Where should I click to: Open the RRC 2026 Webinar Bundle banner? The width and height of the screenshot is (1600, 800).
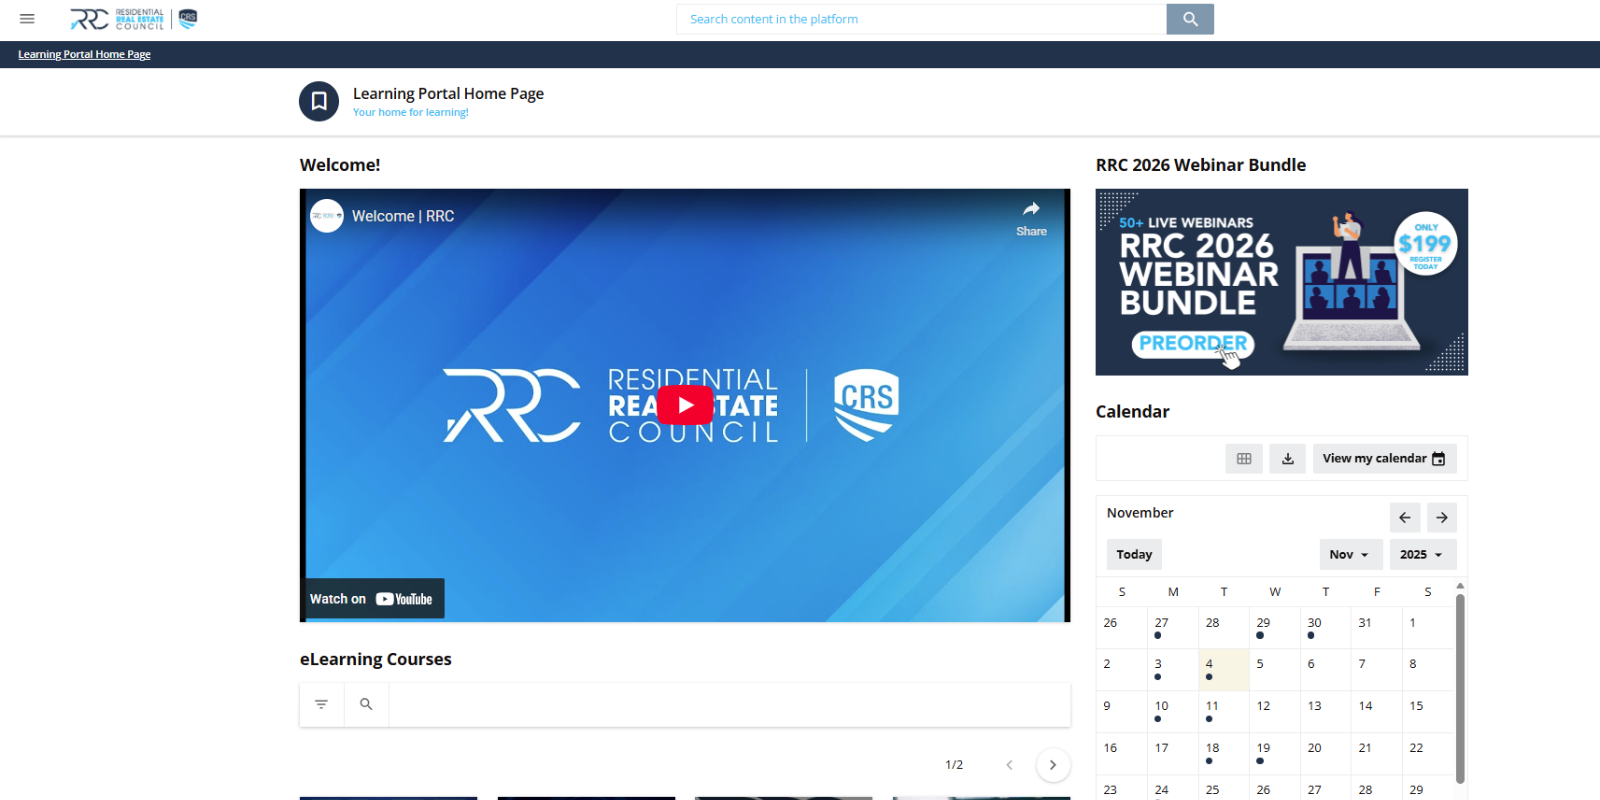coord(1282,282)
